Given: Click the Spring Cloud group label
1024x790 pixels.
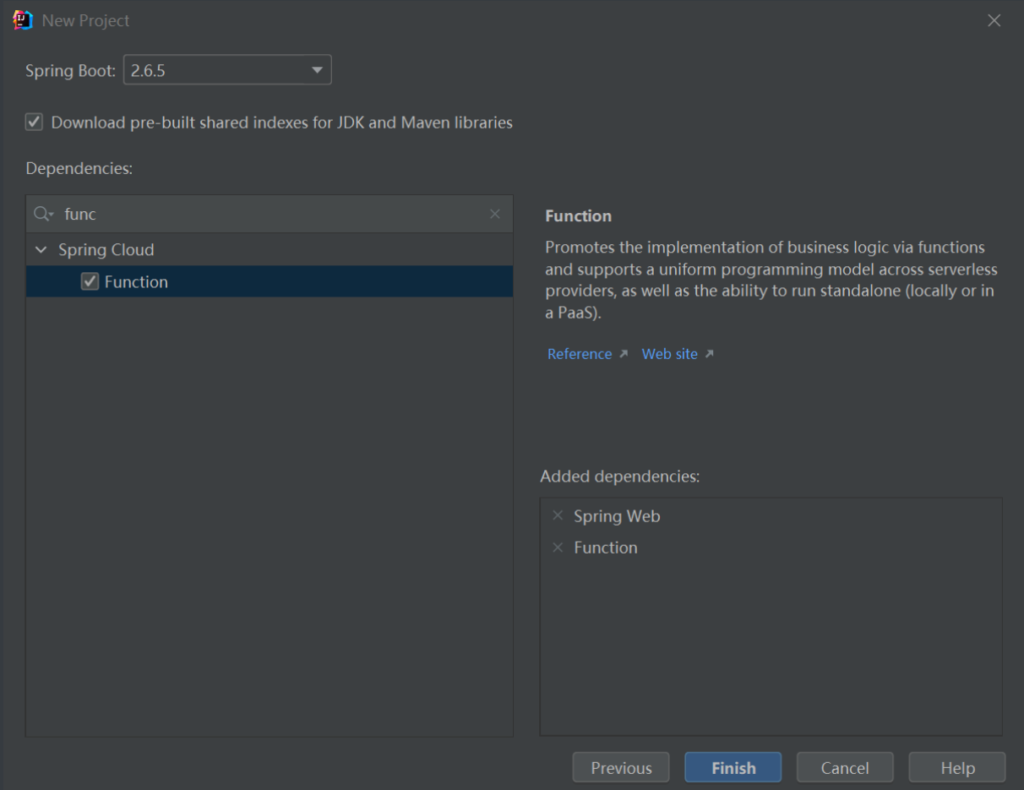Looking at the screenshot, I should (106, 249).
